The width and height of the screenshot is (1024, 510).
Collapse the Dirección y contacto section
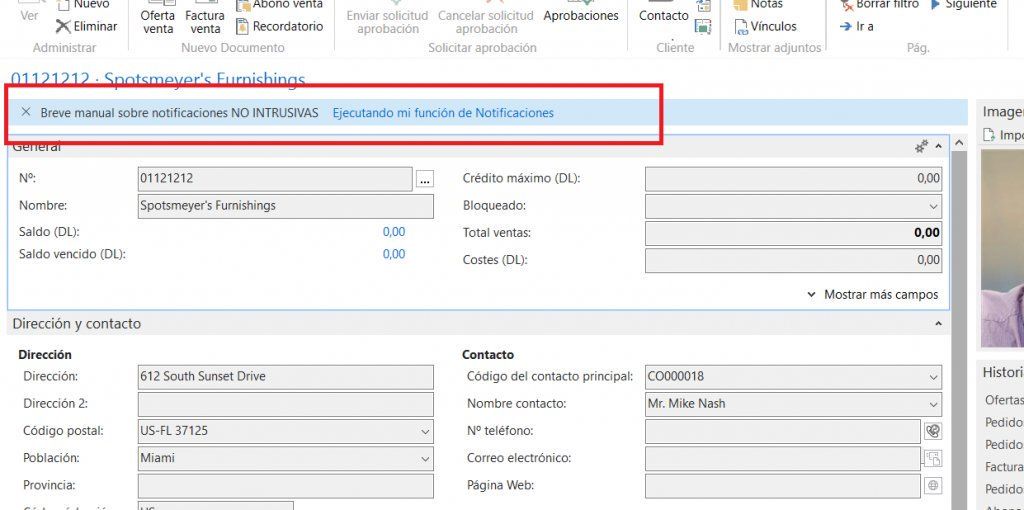coord(938,324)
